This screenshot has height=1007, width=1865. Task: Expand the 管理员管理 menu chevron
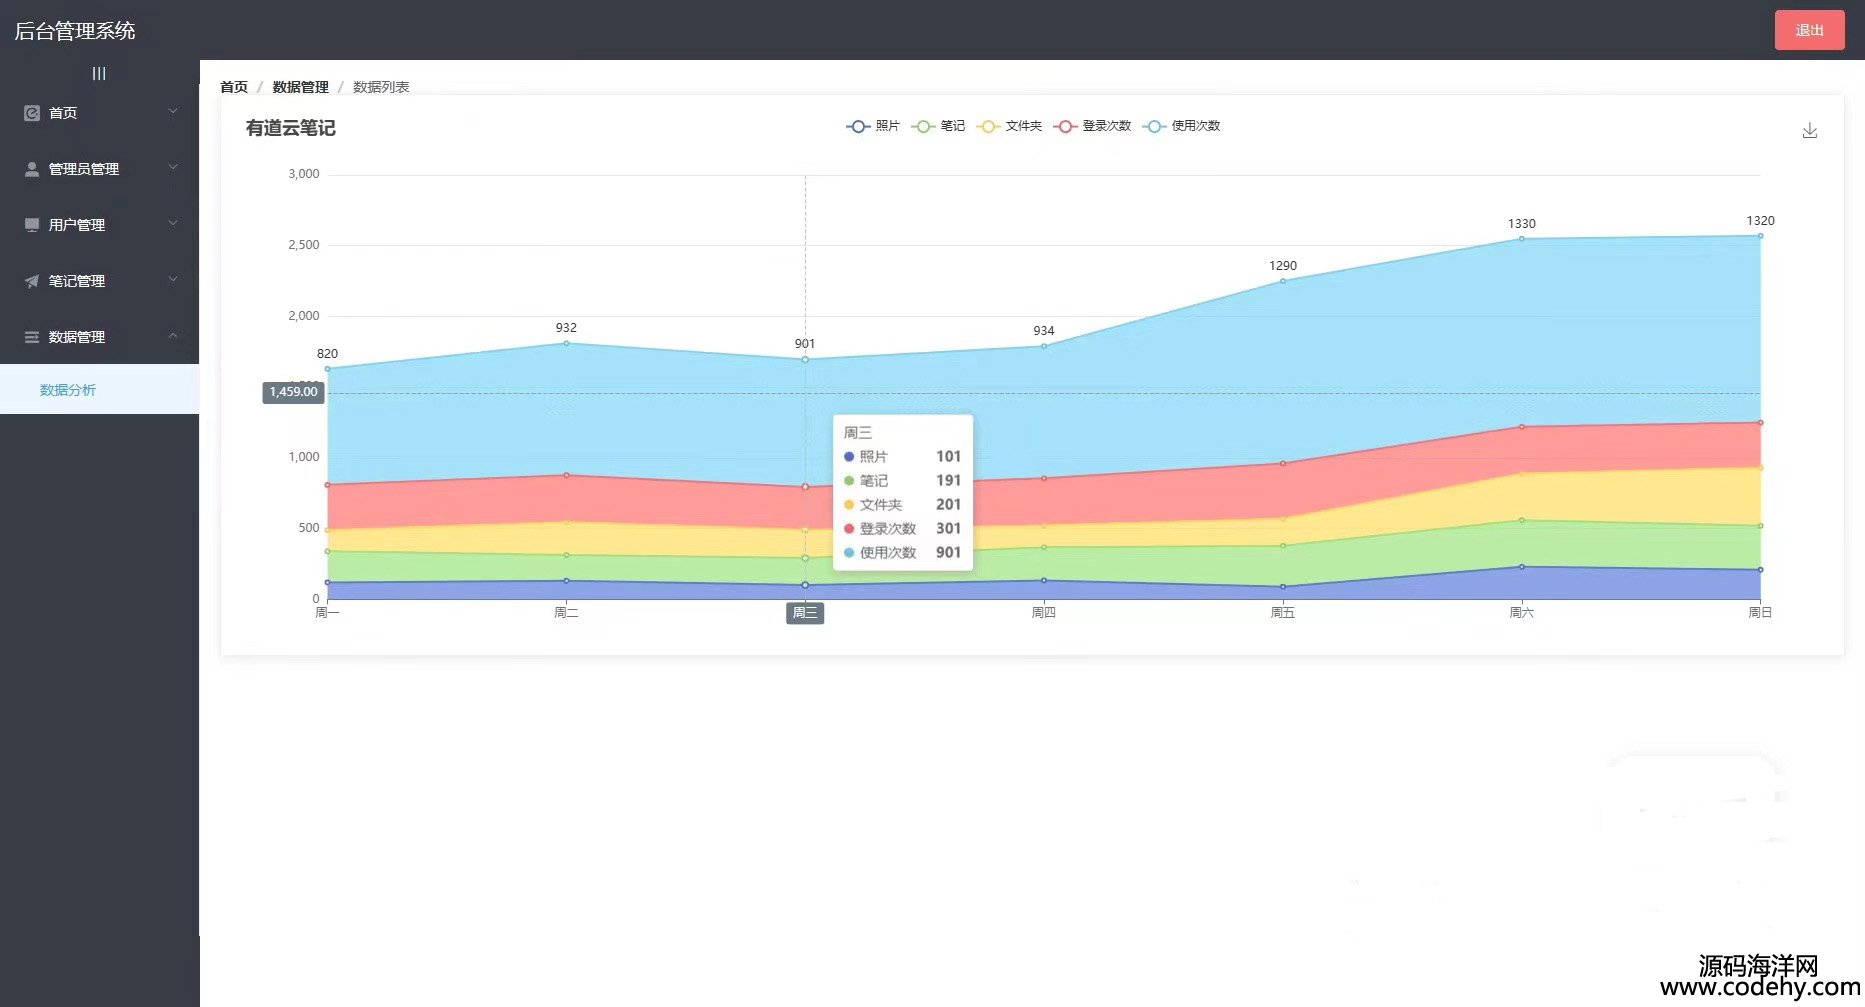pos(173,167)
